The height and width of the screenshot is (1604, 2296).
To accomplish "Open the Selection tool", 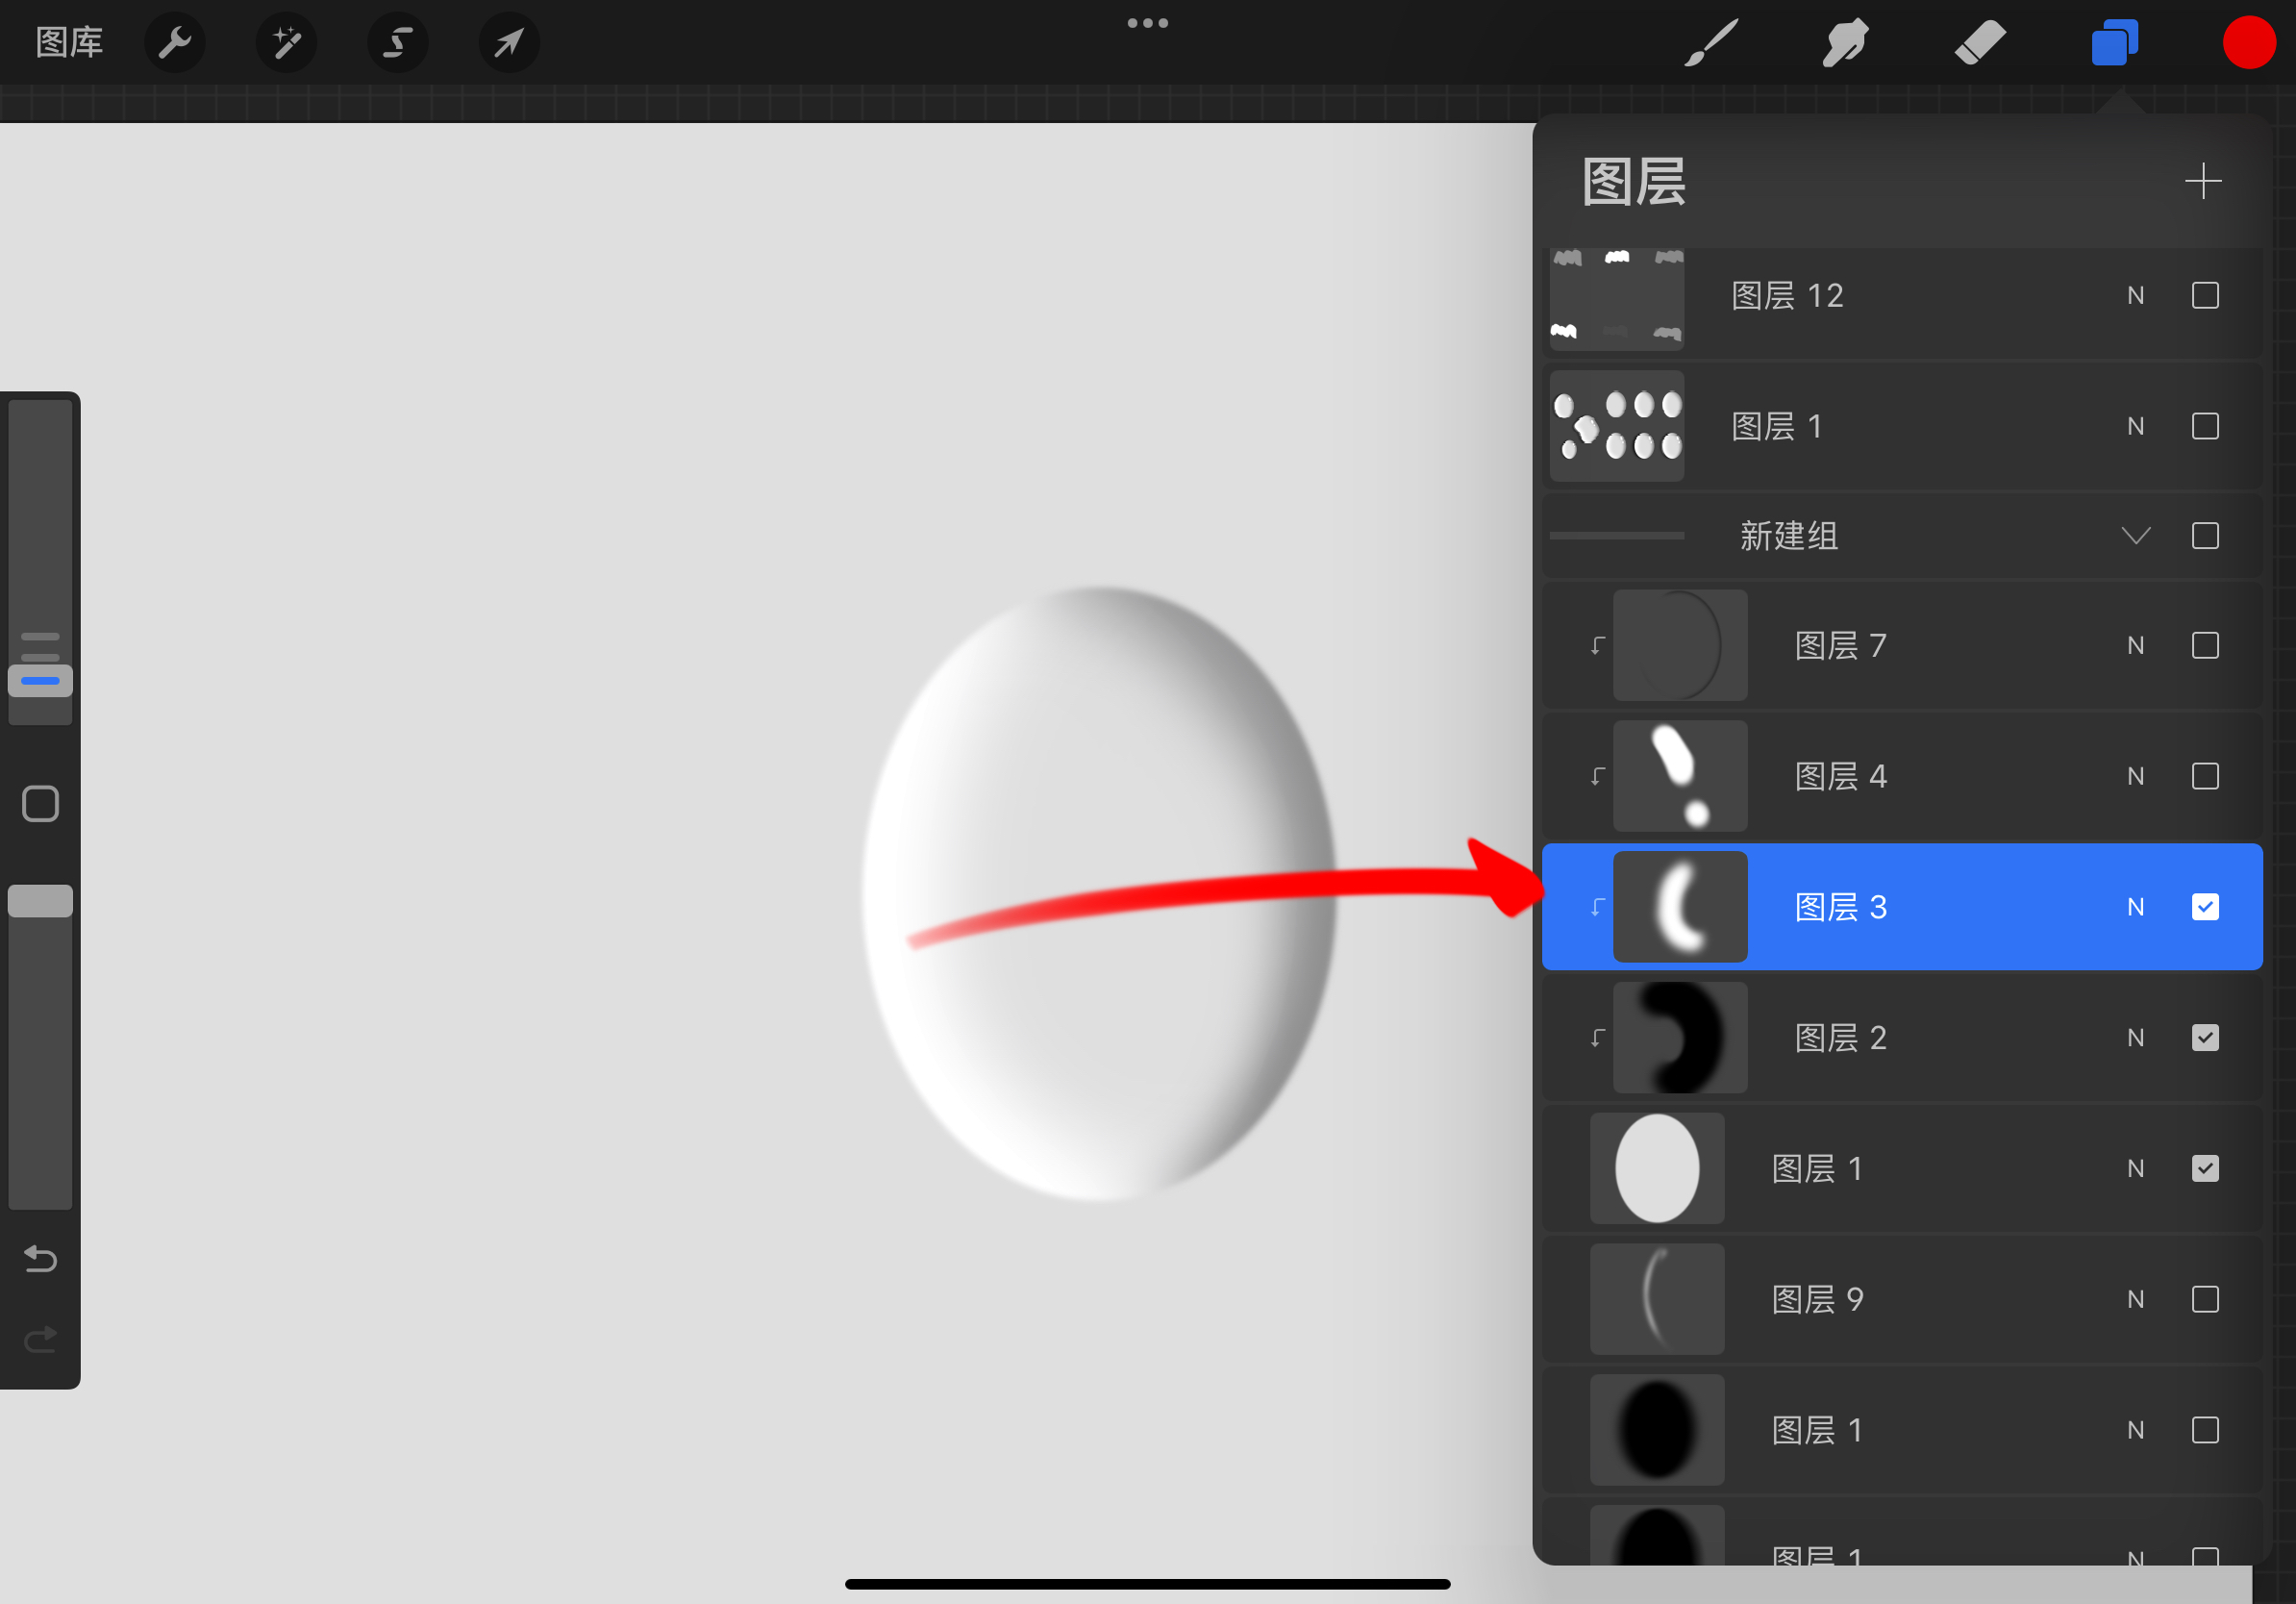I will coord(398,42).
